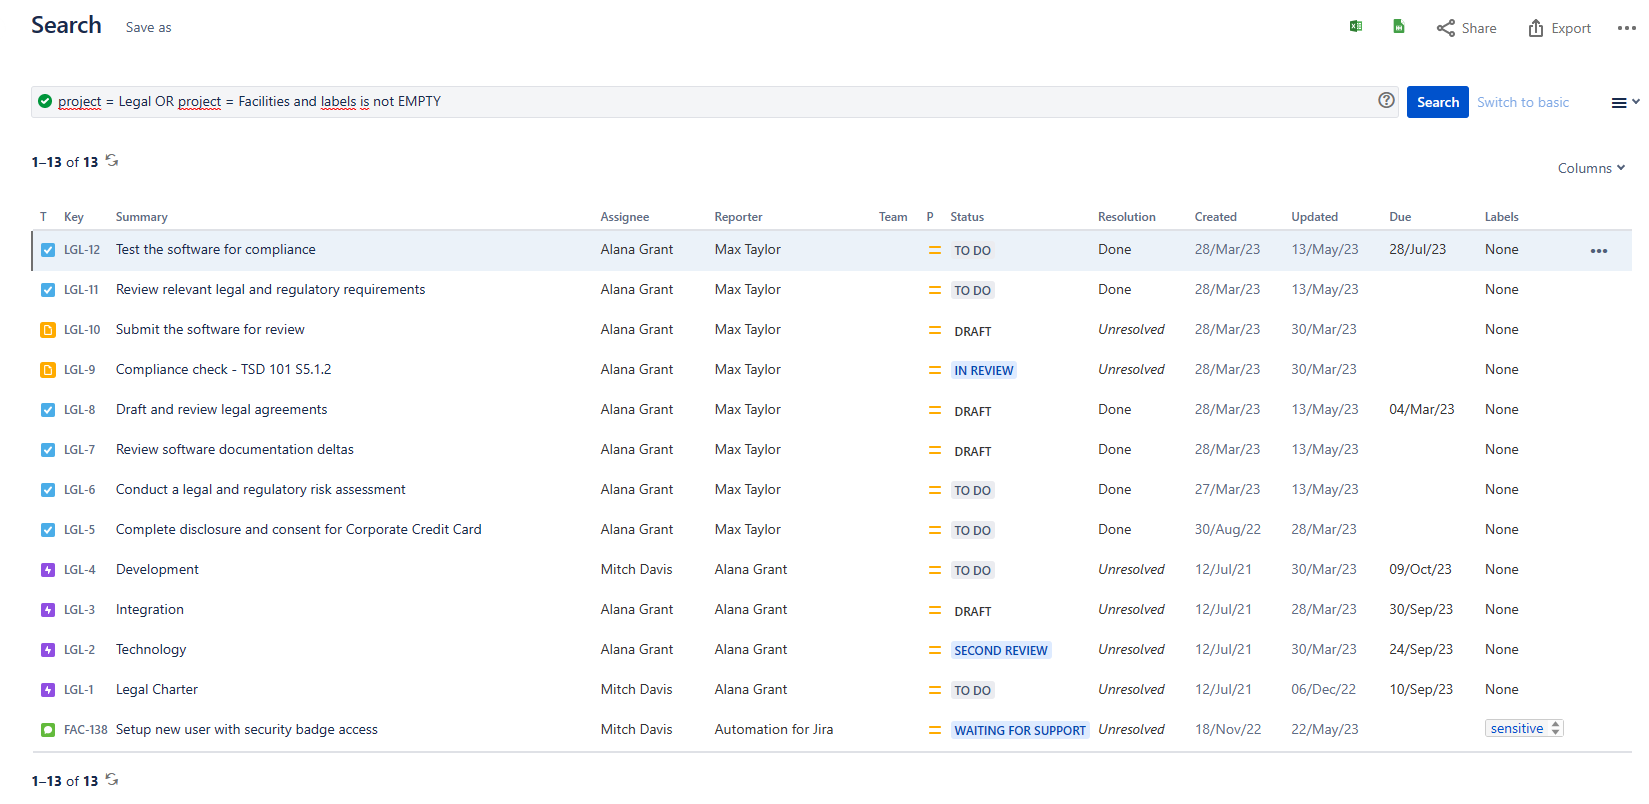Screen dimensions: 1649x804
Task: Open the list view layout dropdown
Action: [x=1625, y=102]
